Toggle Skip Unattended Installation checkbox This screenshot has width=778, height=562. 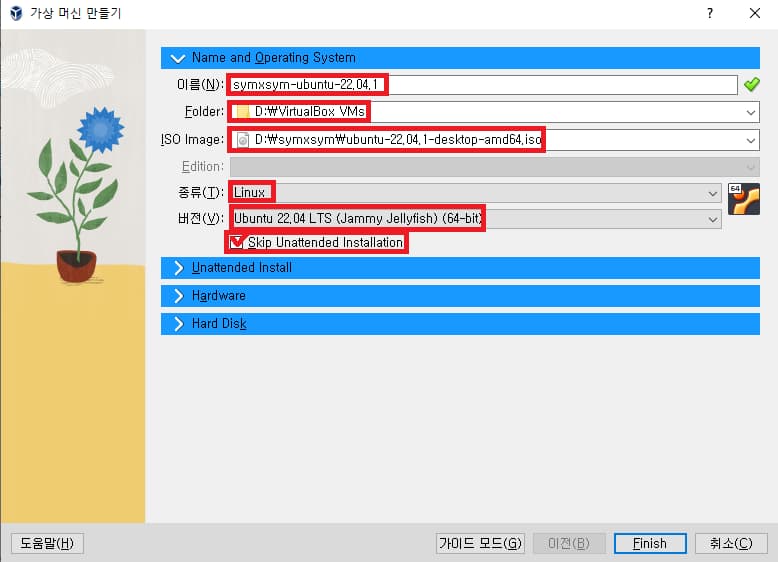click(237, 242)
